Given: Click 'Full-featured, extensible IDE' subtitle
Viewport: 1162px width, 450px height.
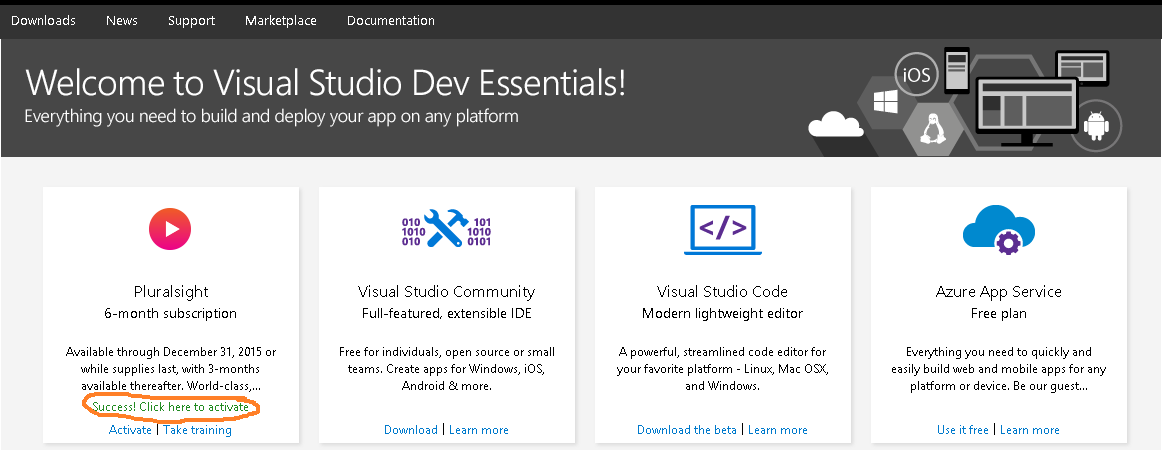Looking at the screenshot, I should coord(446,314).
